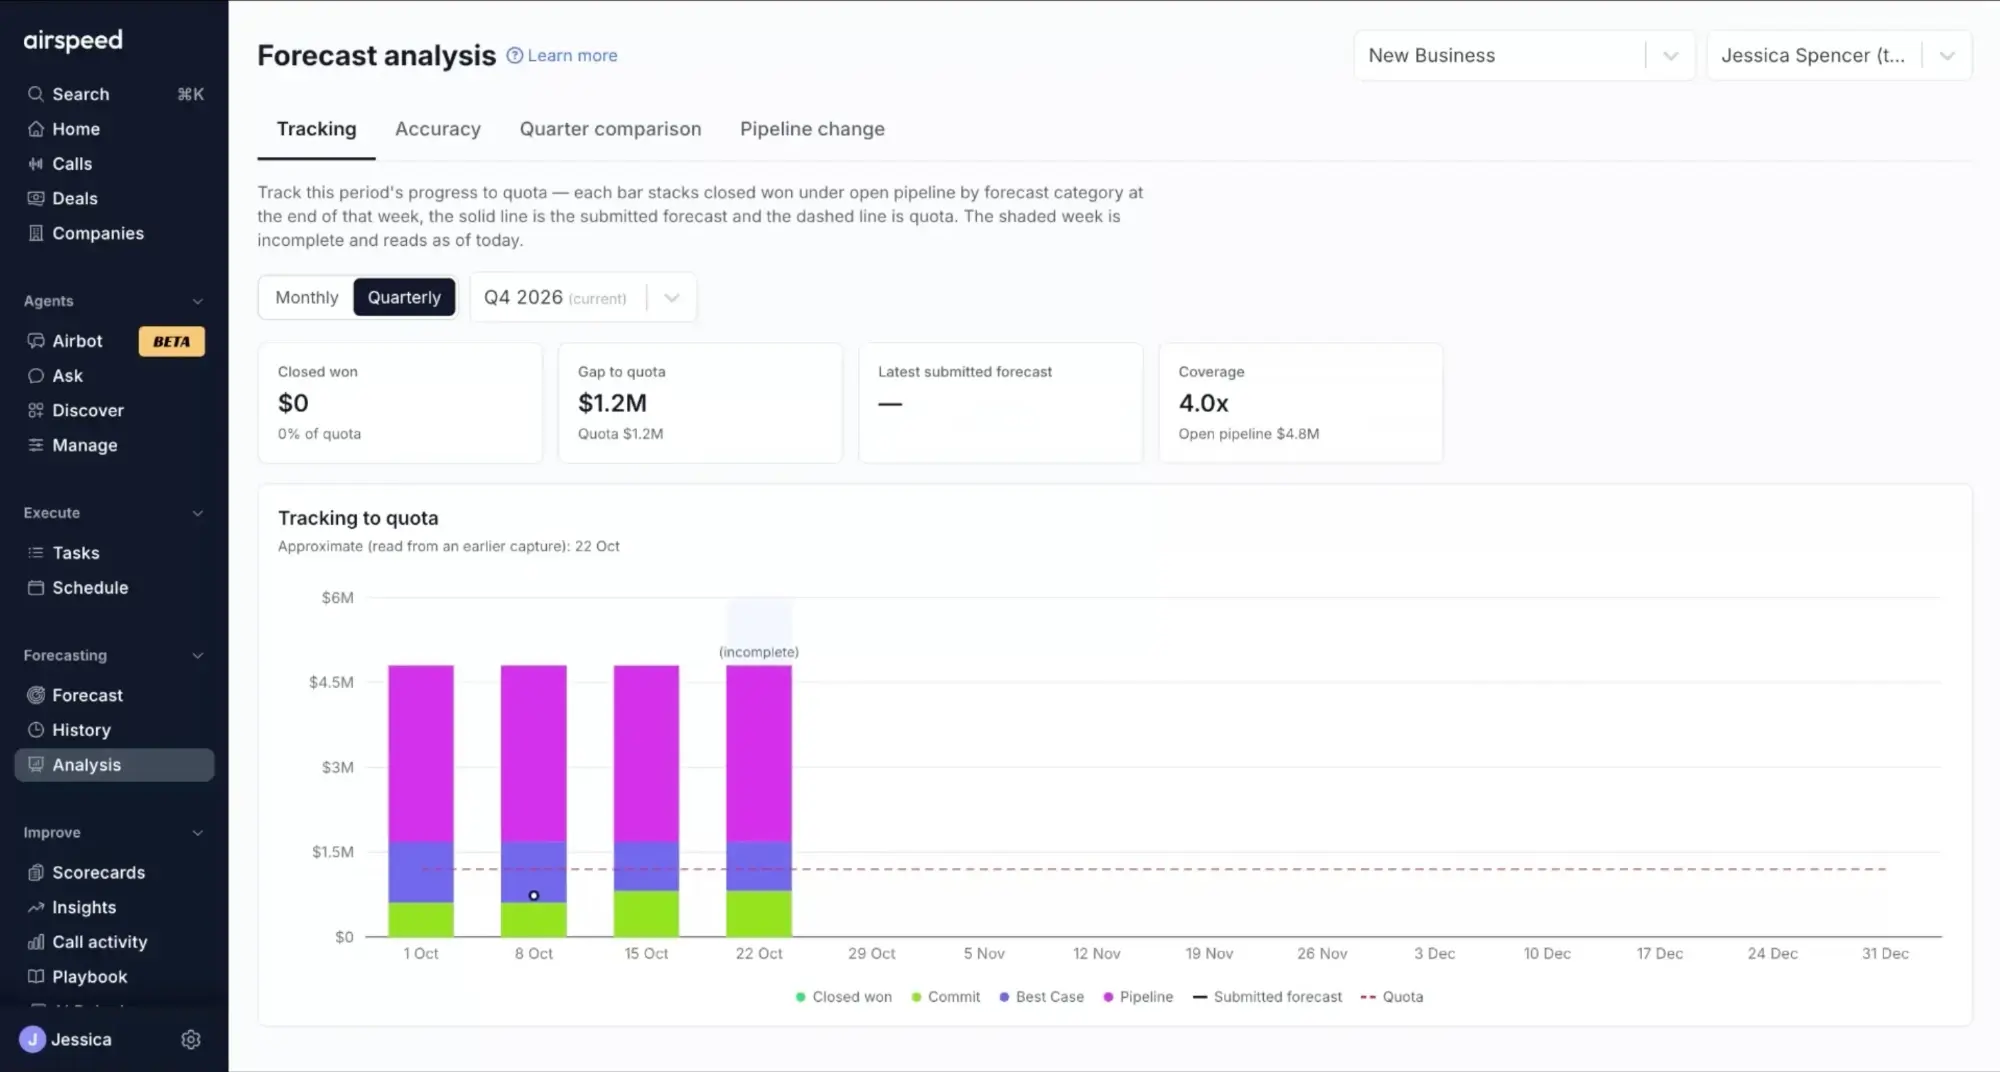Open Schedule calendar icon
2000x1072 pixels.
click(x=36, y=588)
